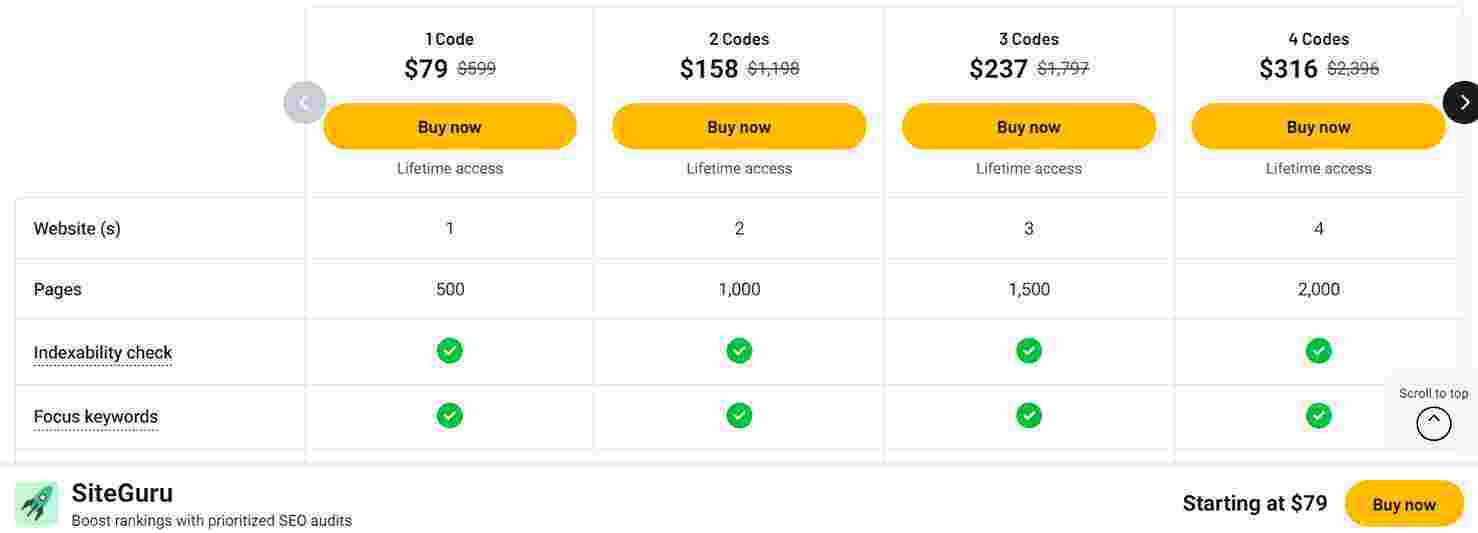The width and height of the screenshot is (1478, 533).
Task: Click Focus keywords checkmark under 1 Code
Action: (450, 415)
